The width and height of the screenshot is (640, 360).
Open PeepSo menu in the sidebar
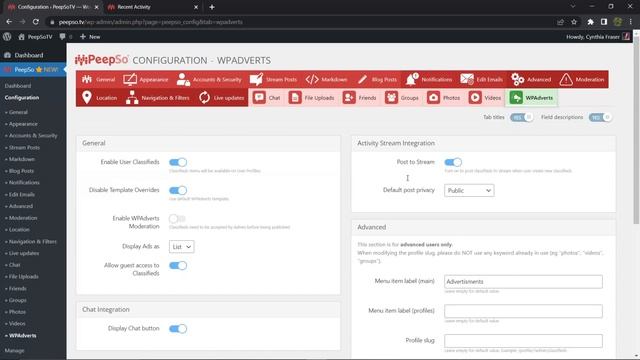pos(33,70)
